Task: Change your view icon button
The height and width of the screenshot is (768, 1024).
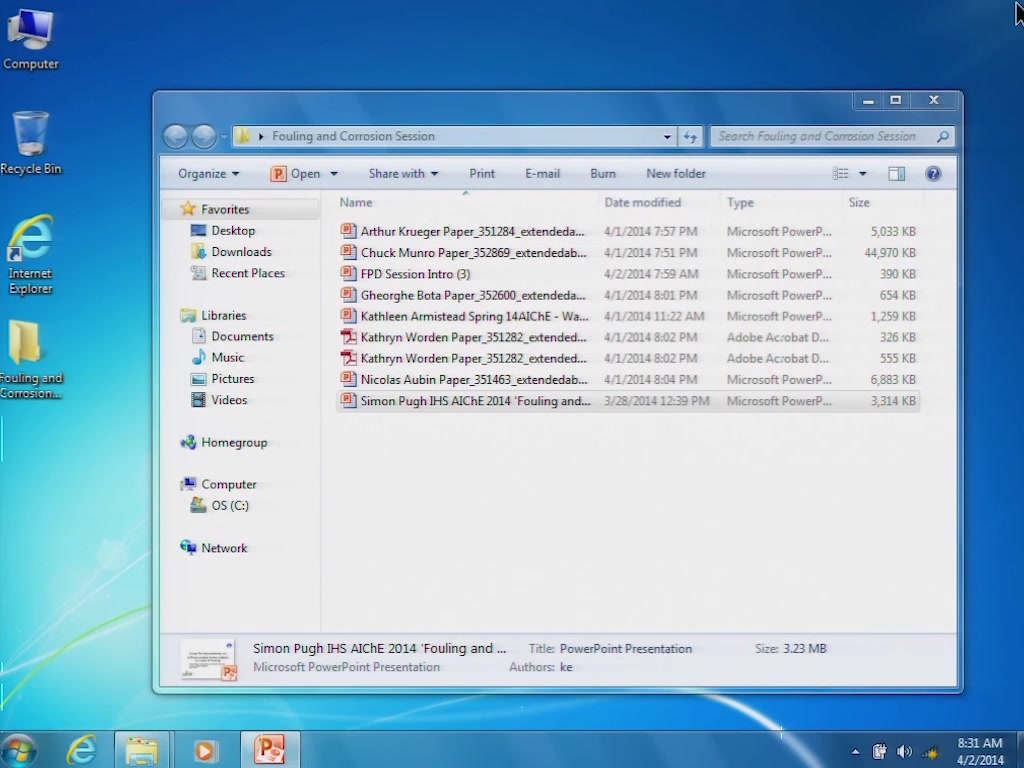Action: tap(840, 174)
